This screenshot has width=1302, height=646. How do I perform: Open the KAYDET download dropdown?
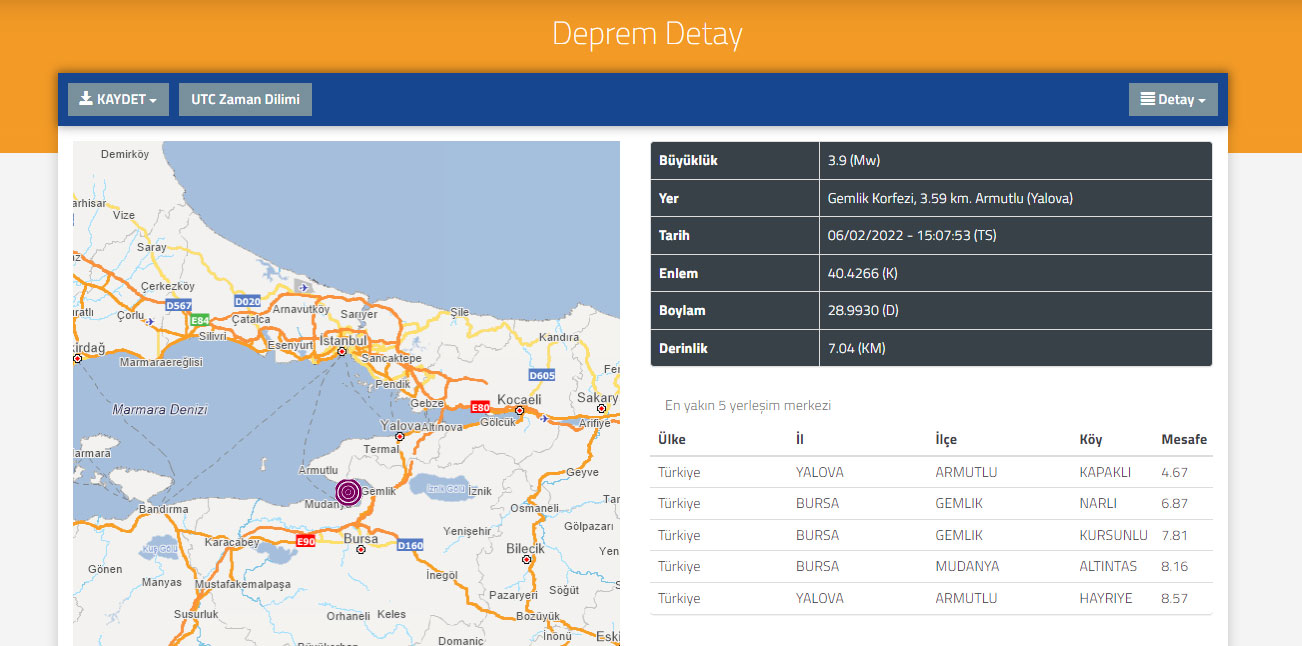point(118,99)
